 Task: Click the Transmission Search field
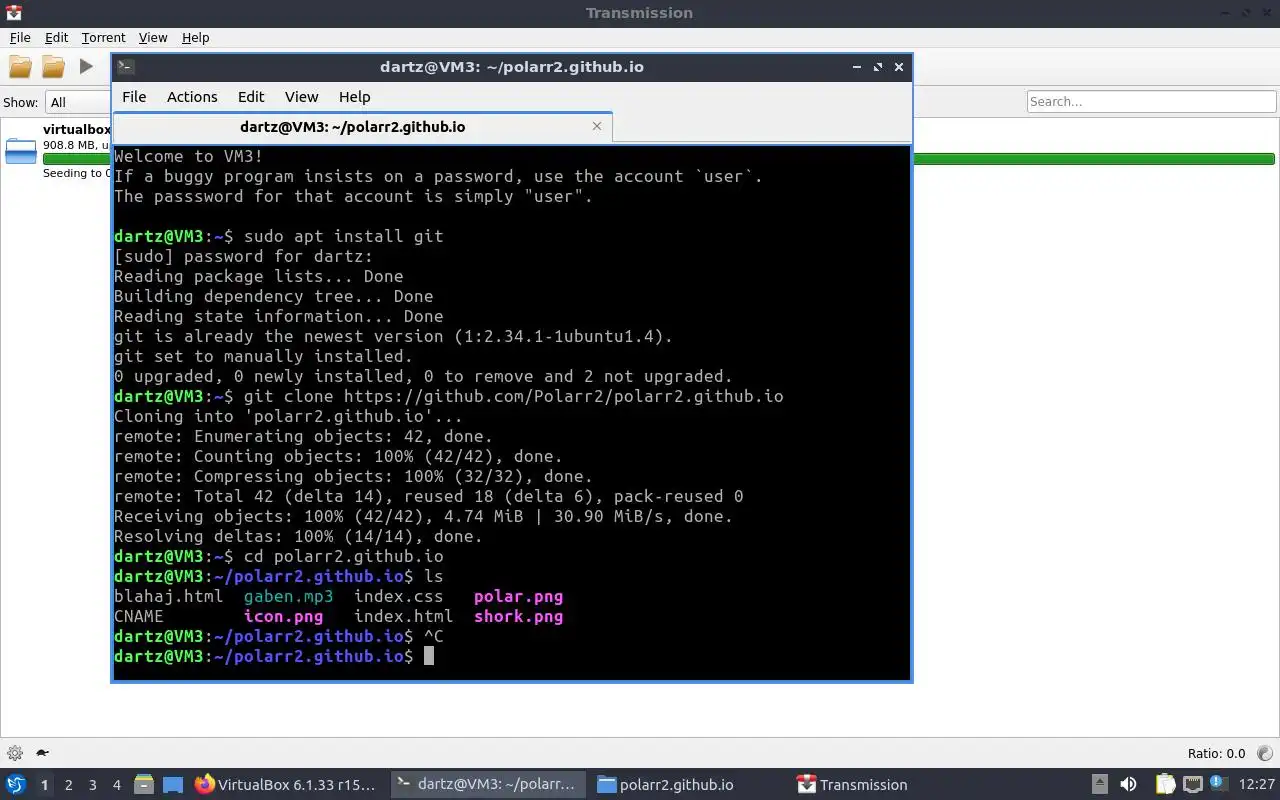[x=1151, y=101]
